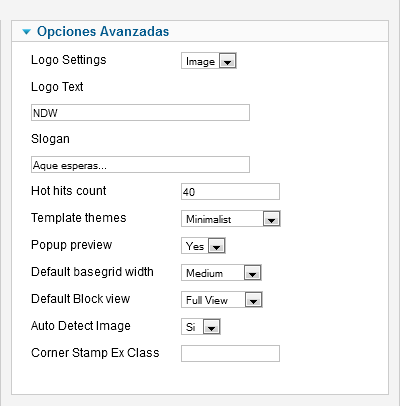Click the Auto Detect Image arrow button
Screen dimensions: 402x406
tap(211, 327)
